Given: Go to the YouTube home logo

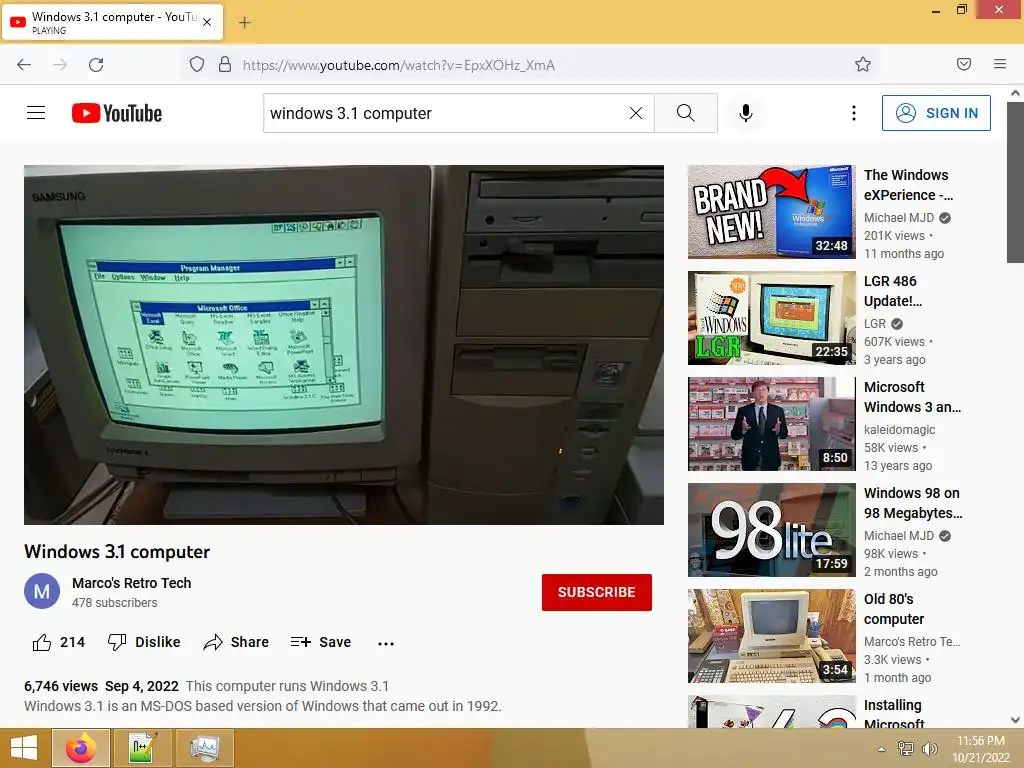Looking at the screenshot, I should click(x=117, y=113).
